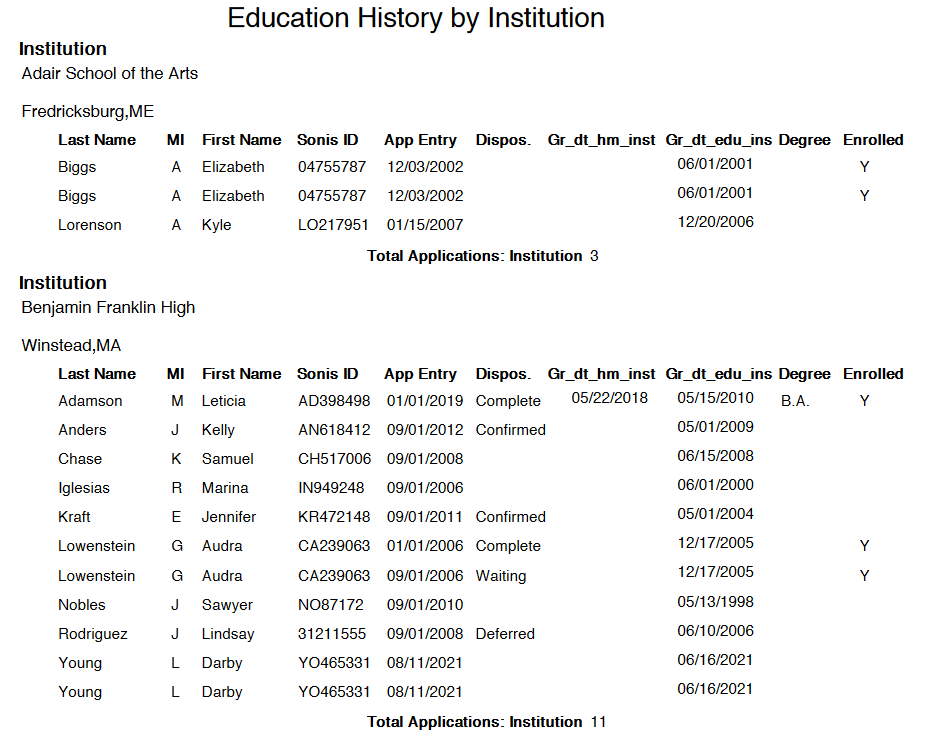The width and height of the screenshot is (936, 735).
Task: Click the Iglesias last name entry
Action: [x=84, y=488]
